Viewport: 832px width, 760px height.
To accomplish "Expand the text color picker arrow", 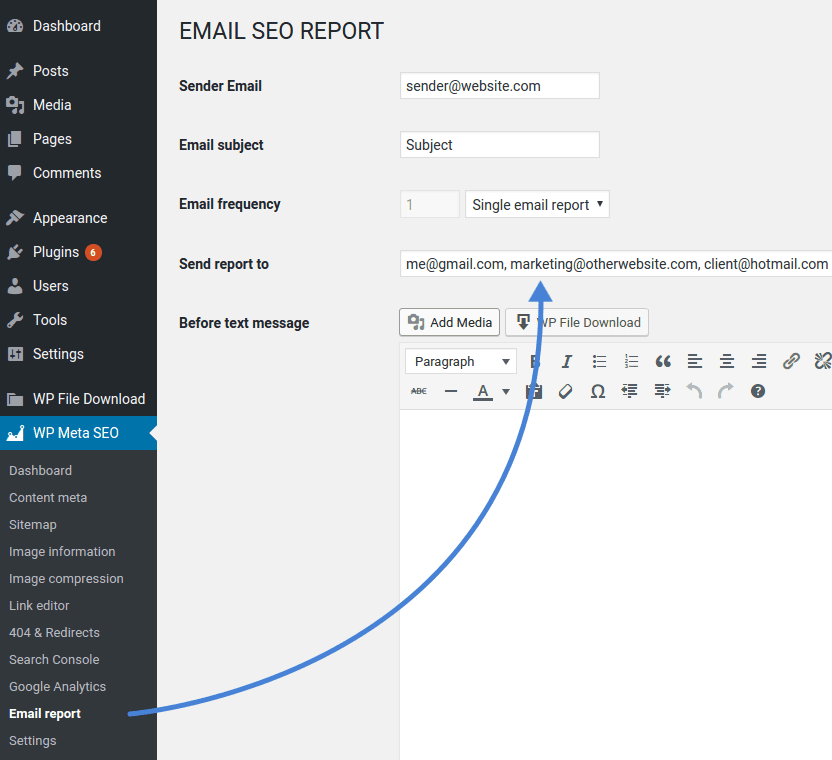I will click(506, 391).
